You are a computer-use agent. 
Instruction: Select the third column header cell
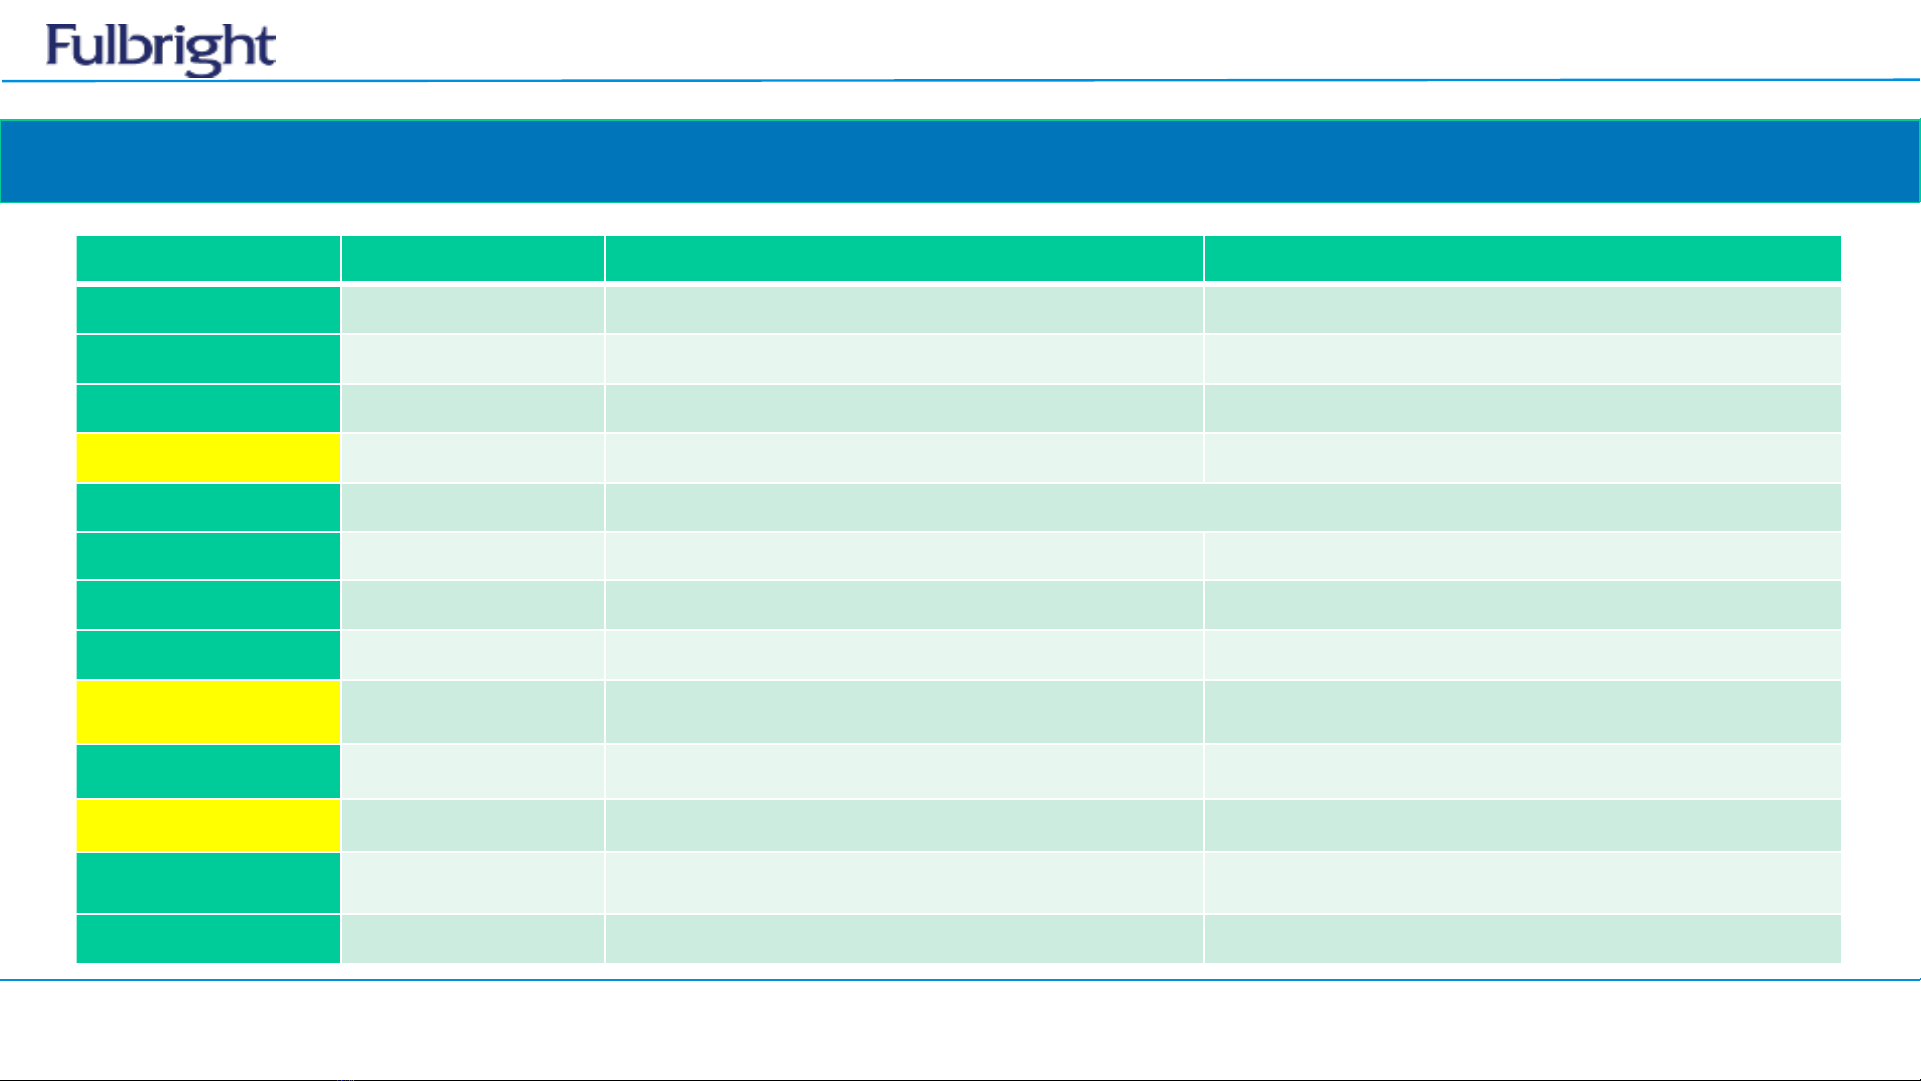[x=903, y=259]
